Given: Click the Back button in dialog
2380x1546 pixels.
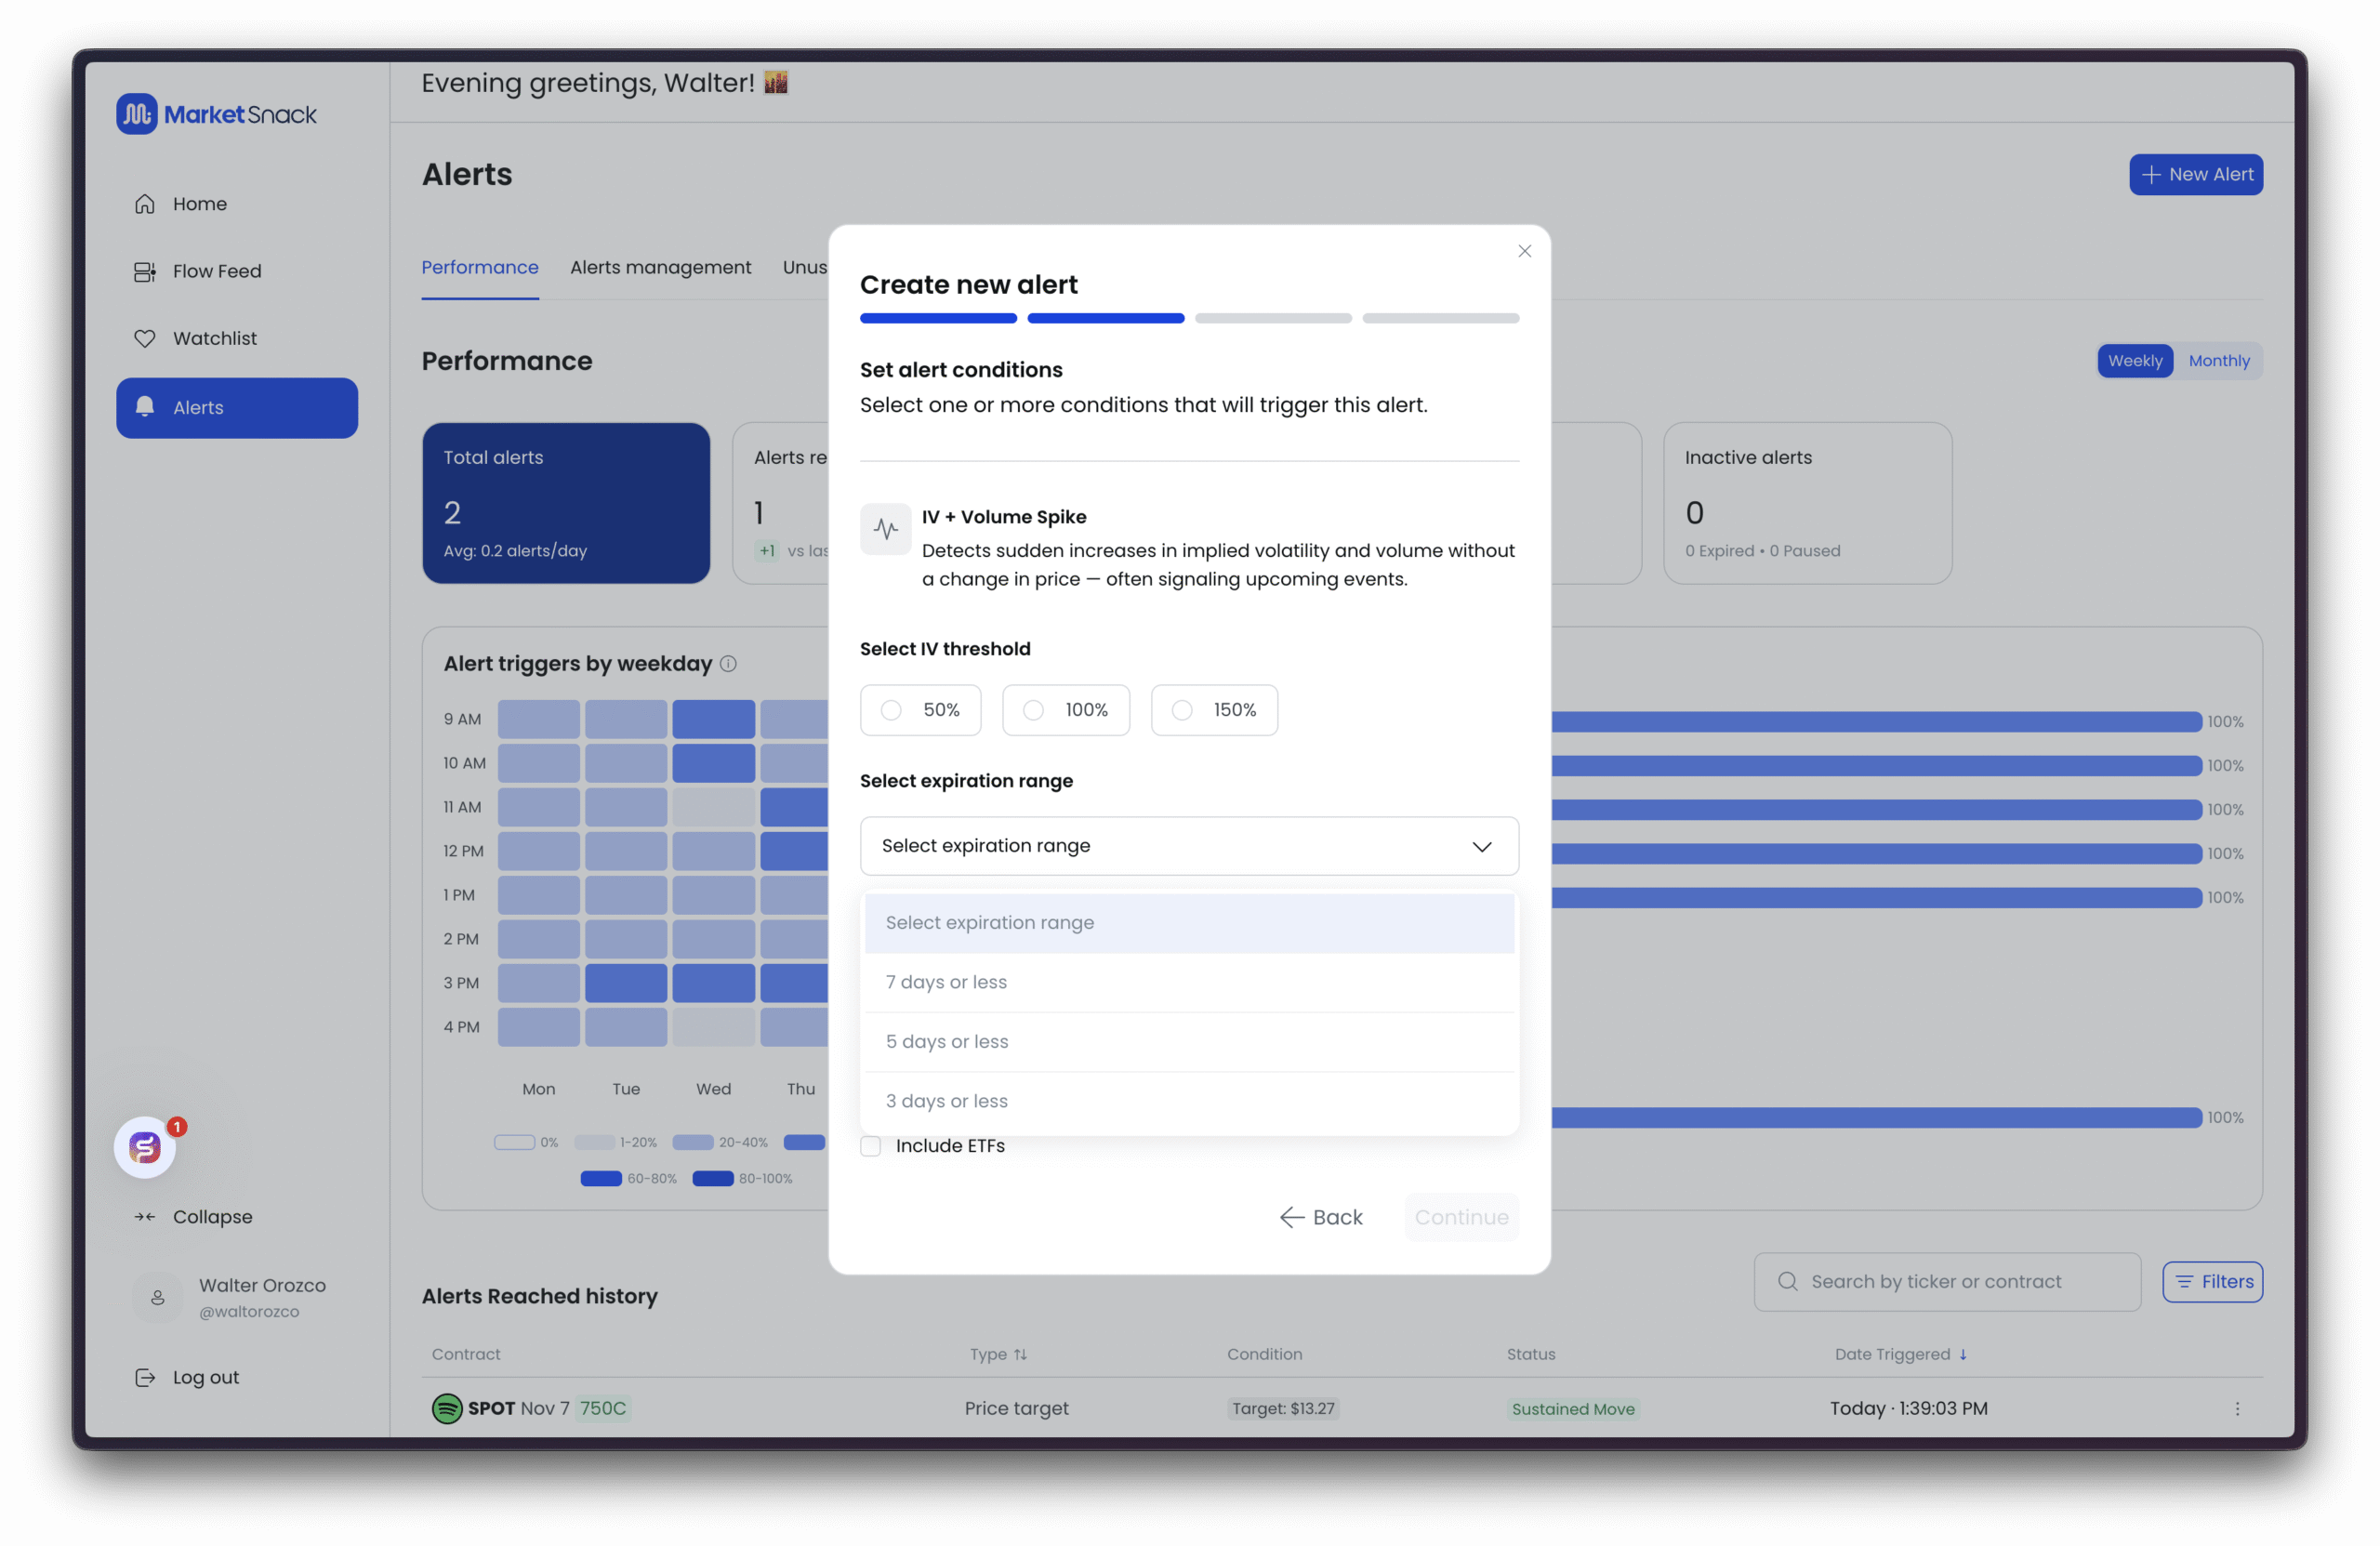Looking at the screenshot, I should point(1321,1218).
